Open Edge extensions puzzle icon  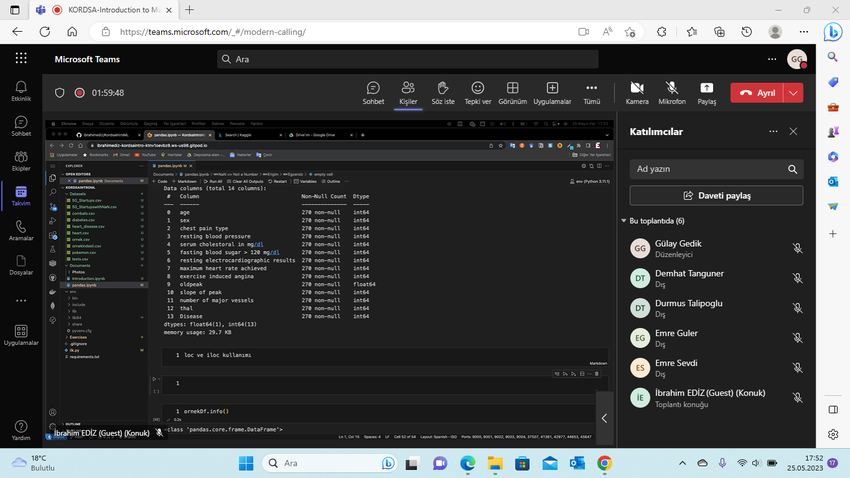[x=661, y=32]
